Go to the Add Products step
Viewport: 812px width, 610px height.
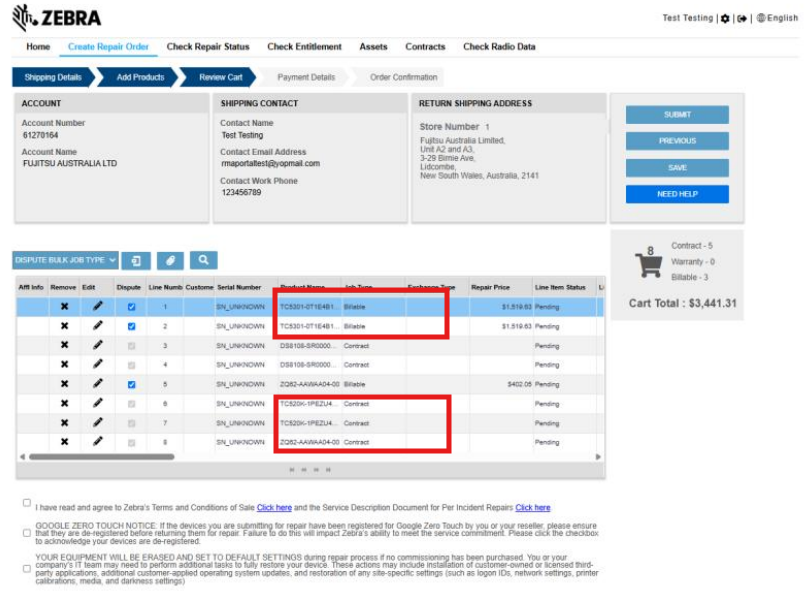(x=140, y=77)
